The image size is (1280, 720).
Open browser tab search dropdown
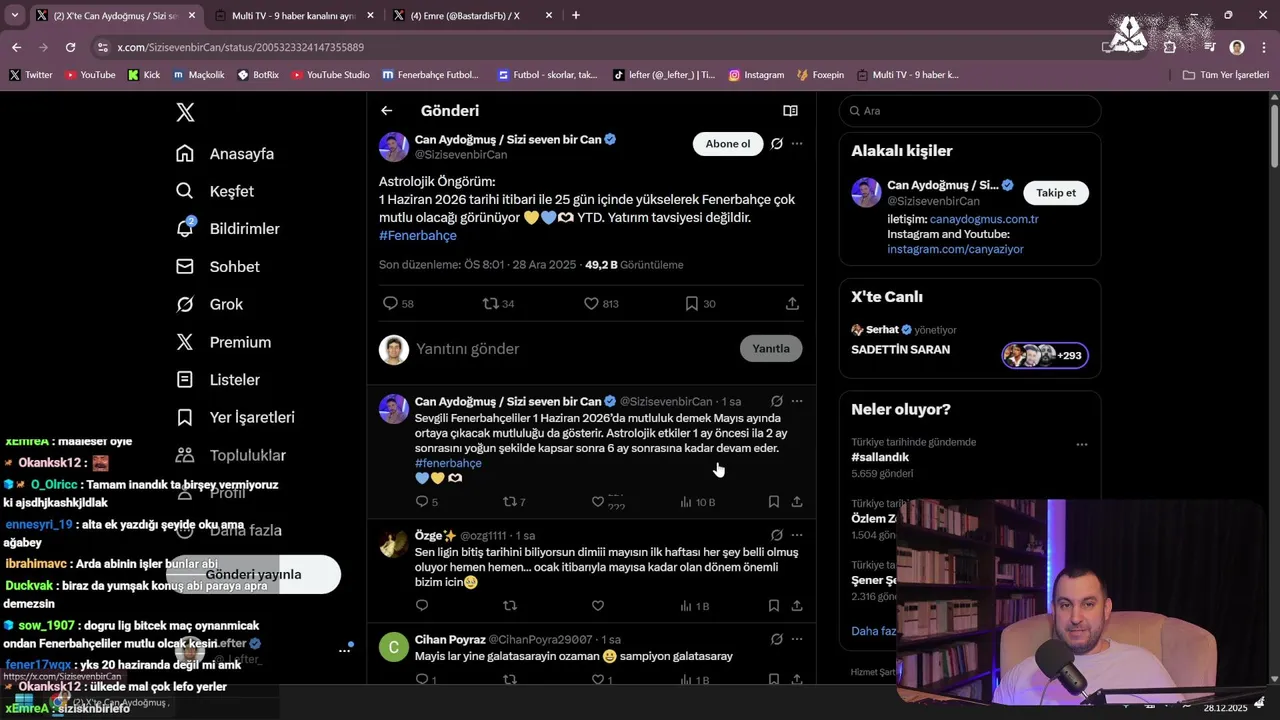pyautogui.click(x=14, y=15)
